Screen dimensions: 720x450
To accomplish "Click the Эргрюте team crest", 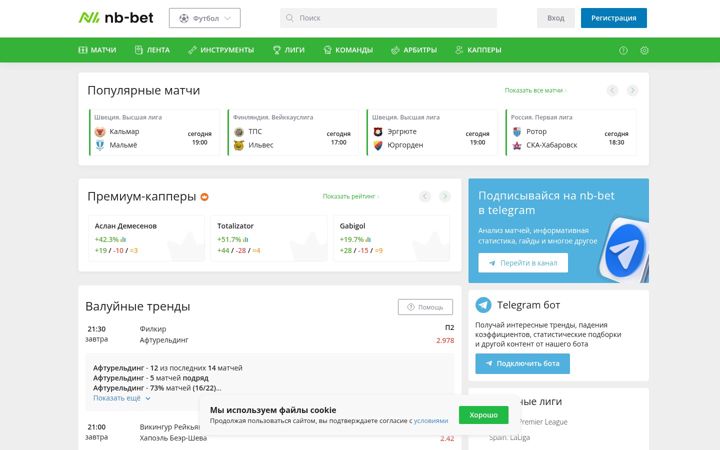I will pyautogui.click(x=378, y=132).
